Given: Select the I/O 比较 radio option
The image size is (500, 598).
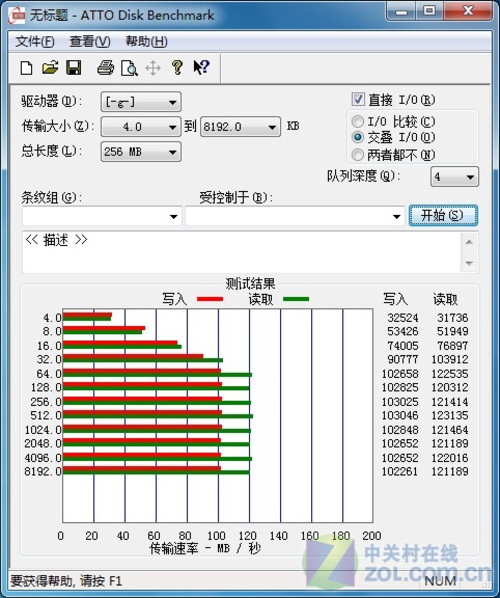Looking at the screenshot, I should 358,122.
